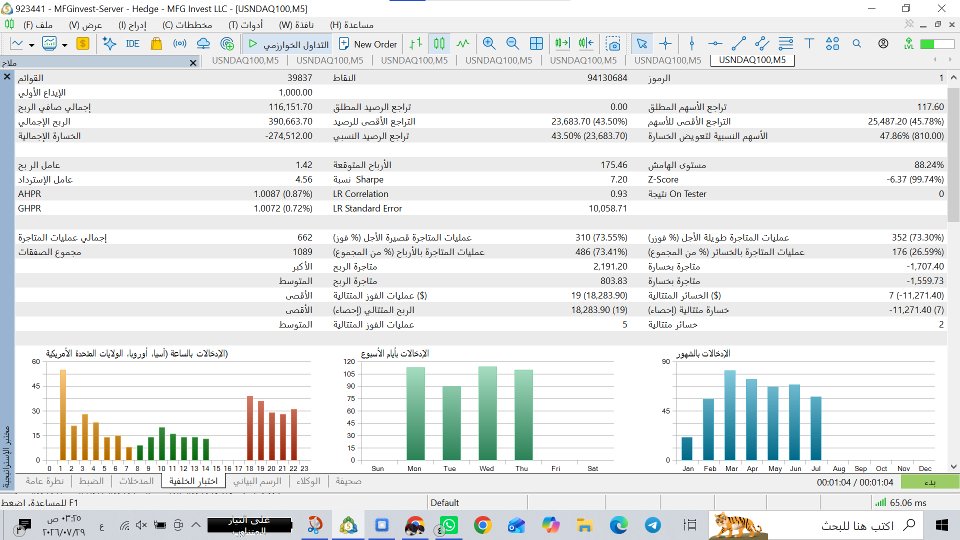Click the New Order button

(x=368, y=44)
